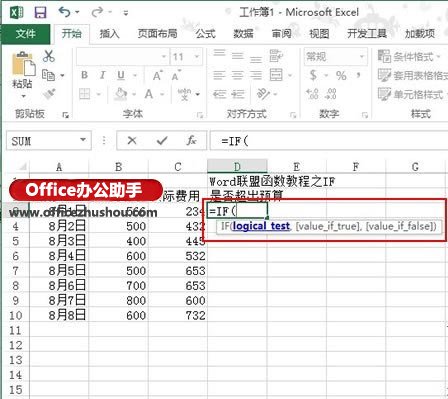Image resolution: width=448 pixels, height=399 pixels.
Task: Click the Borders icon
Action: click(84, 94)
